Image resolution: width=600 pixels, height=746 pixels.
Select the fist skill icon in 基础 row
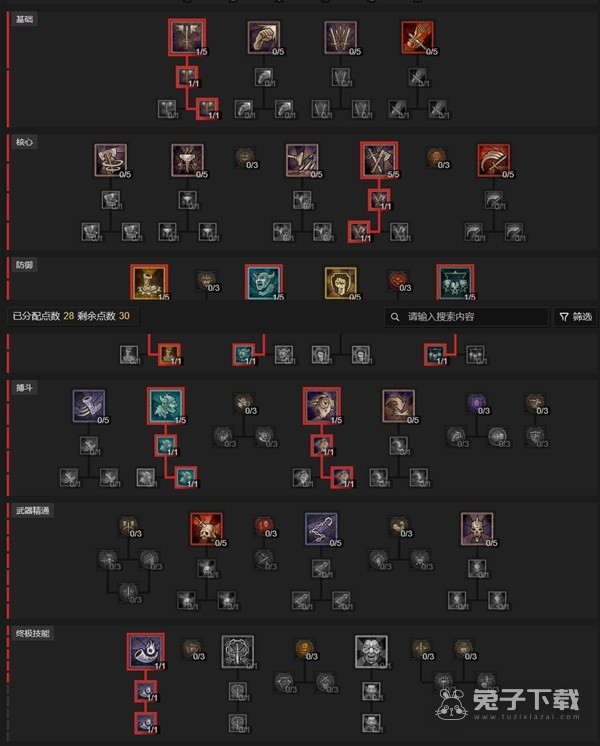[x=264, y=37]
